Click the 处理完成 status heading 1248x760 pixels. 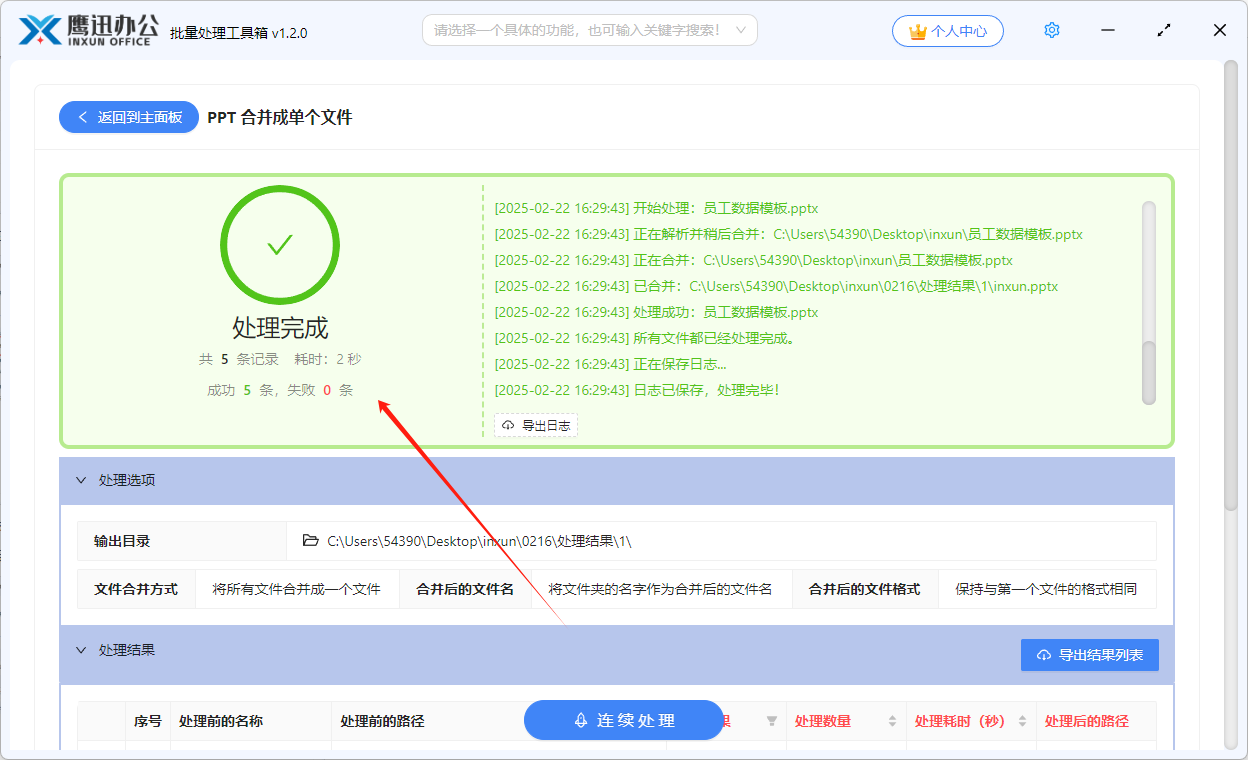(x=280, y=328)
